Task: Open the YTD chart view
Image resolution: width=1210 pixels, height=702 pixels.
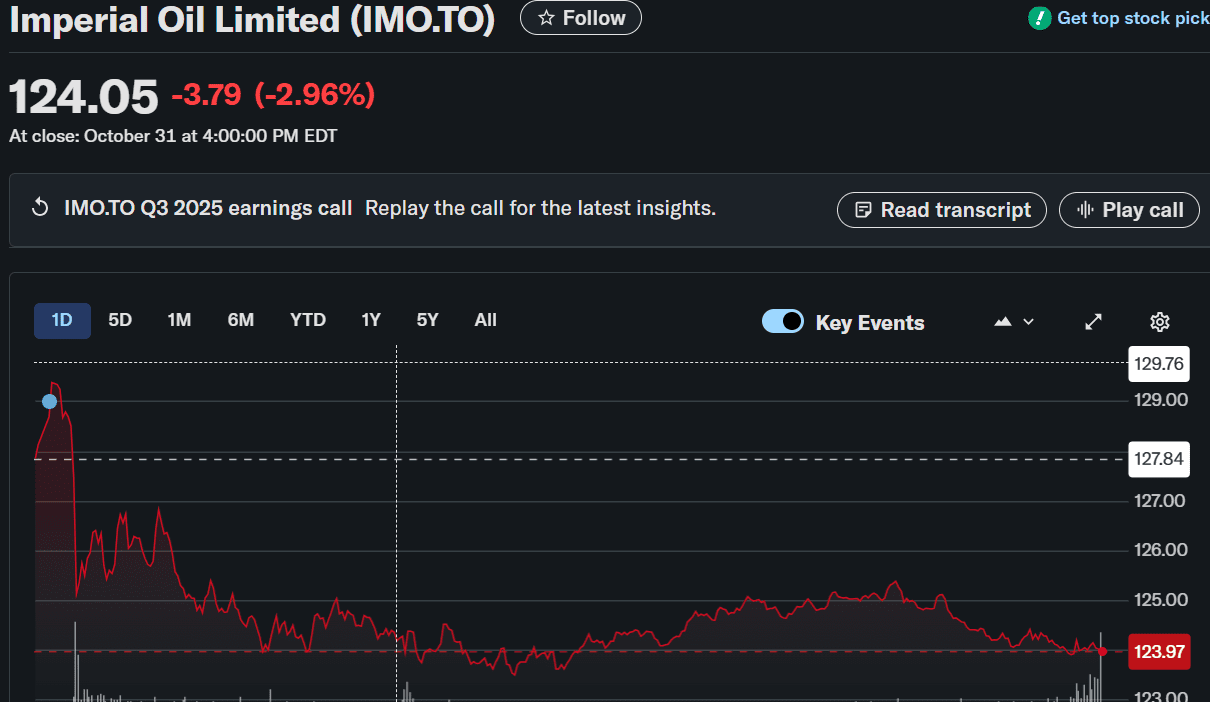Action: point(307,320)
